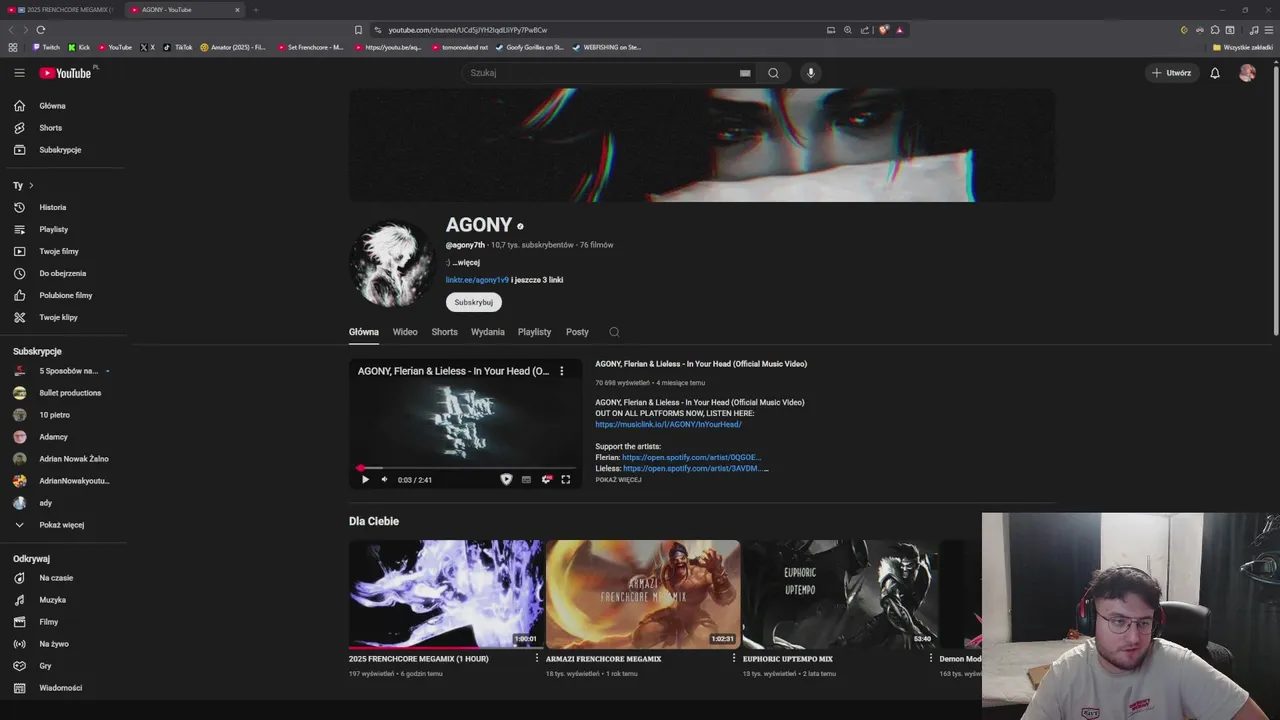This screenshot has width=1280, height=720.
Task: Switch to the Playlisty channel tab
Action: (x=535, y=332)
